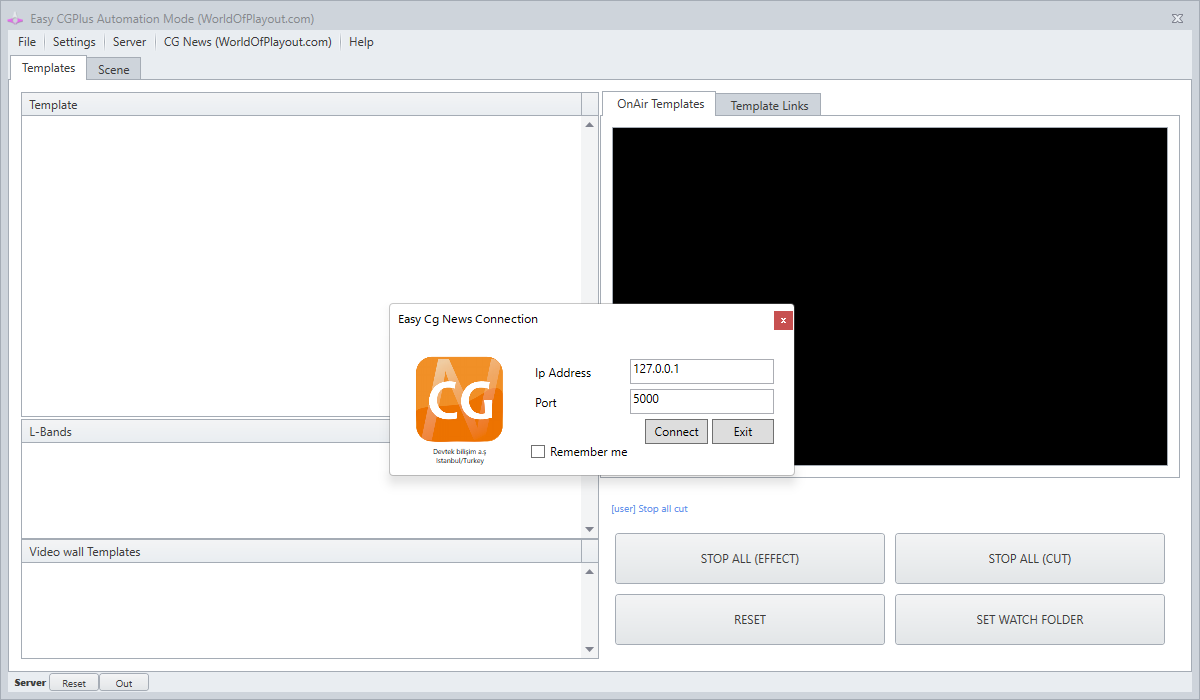Click the Template column header

(x=302, y=105)
